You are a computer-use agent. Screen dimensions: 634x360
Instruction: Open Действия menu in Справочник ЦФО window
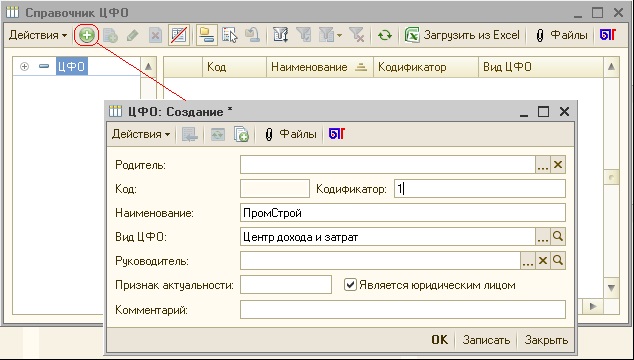(38, 36)
